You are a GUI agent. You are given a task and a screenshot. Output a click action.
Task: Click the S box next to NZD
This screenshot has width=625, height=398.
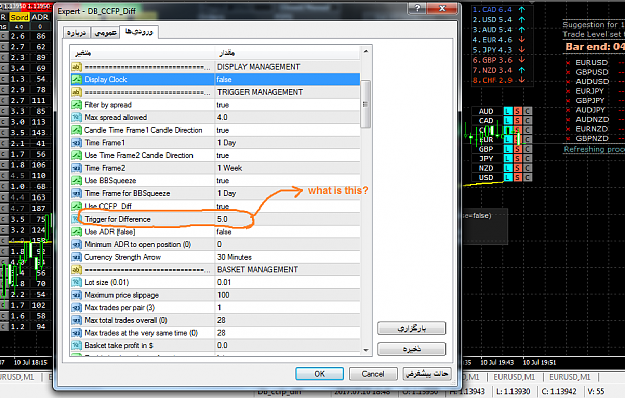click(517, 168)
